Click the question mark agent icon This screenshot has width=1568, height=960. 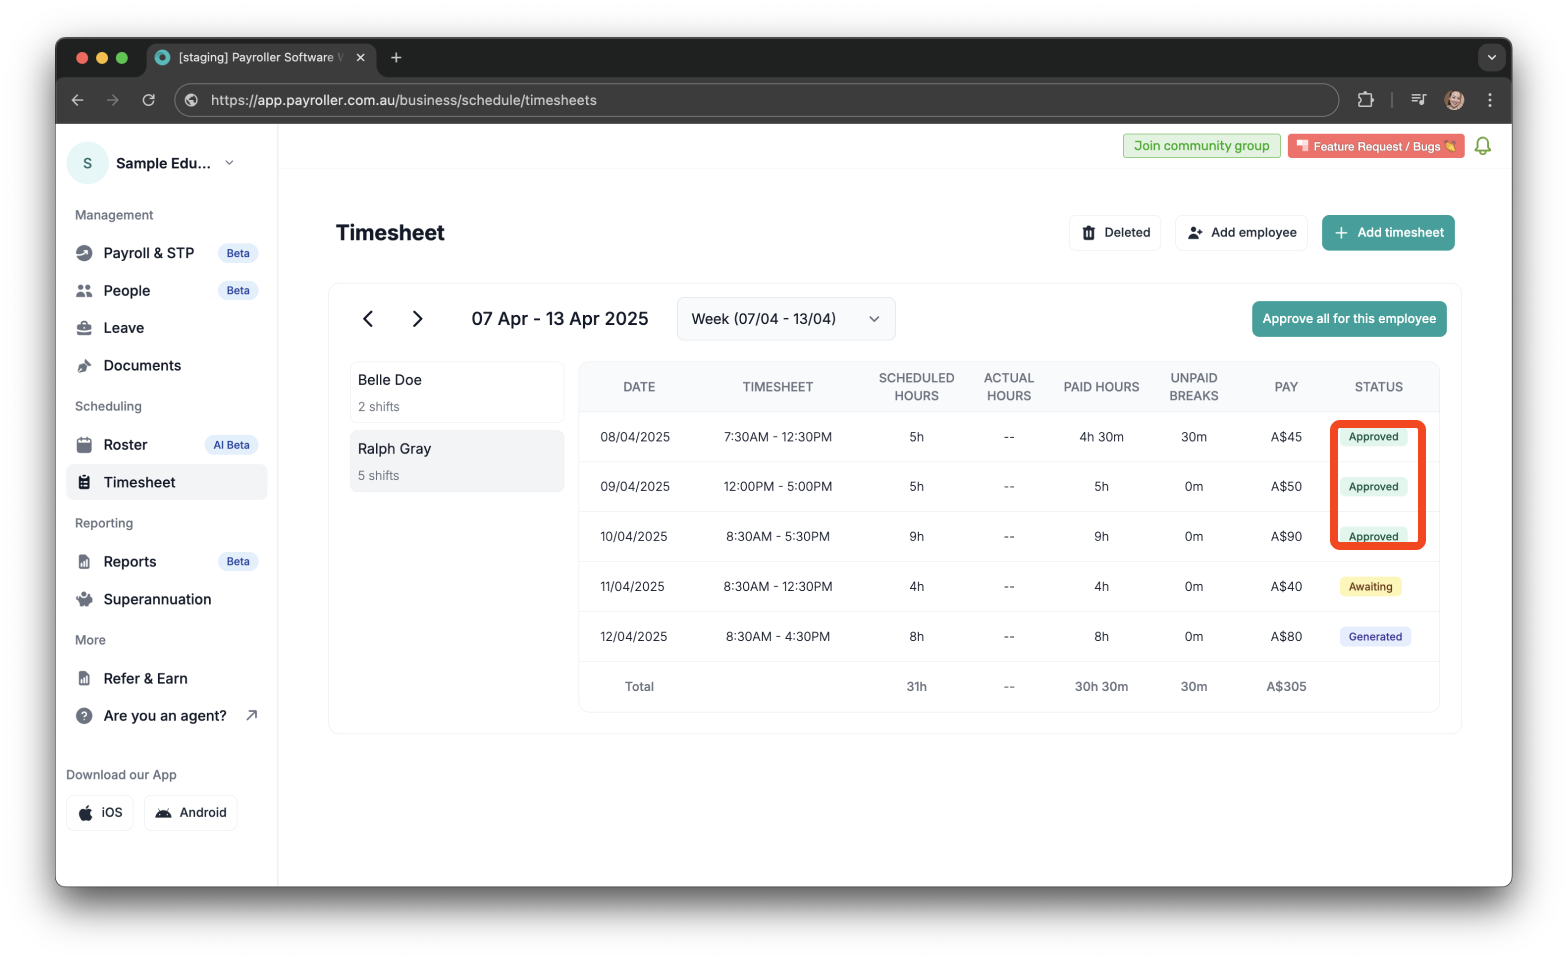click(x=84, y=716)
